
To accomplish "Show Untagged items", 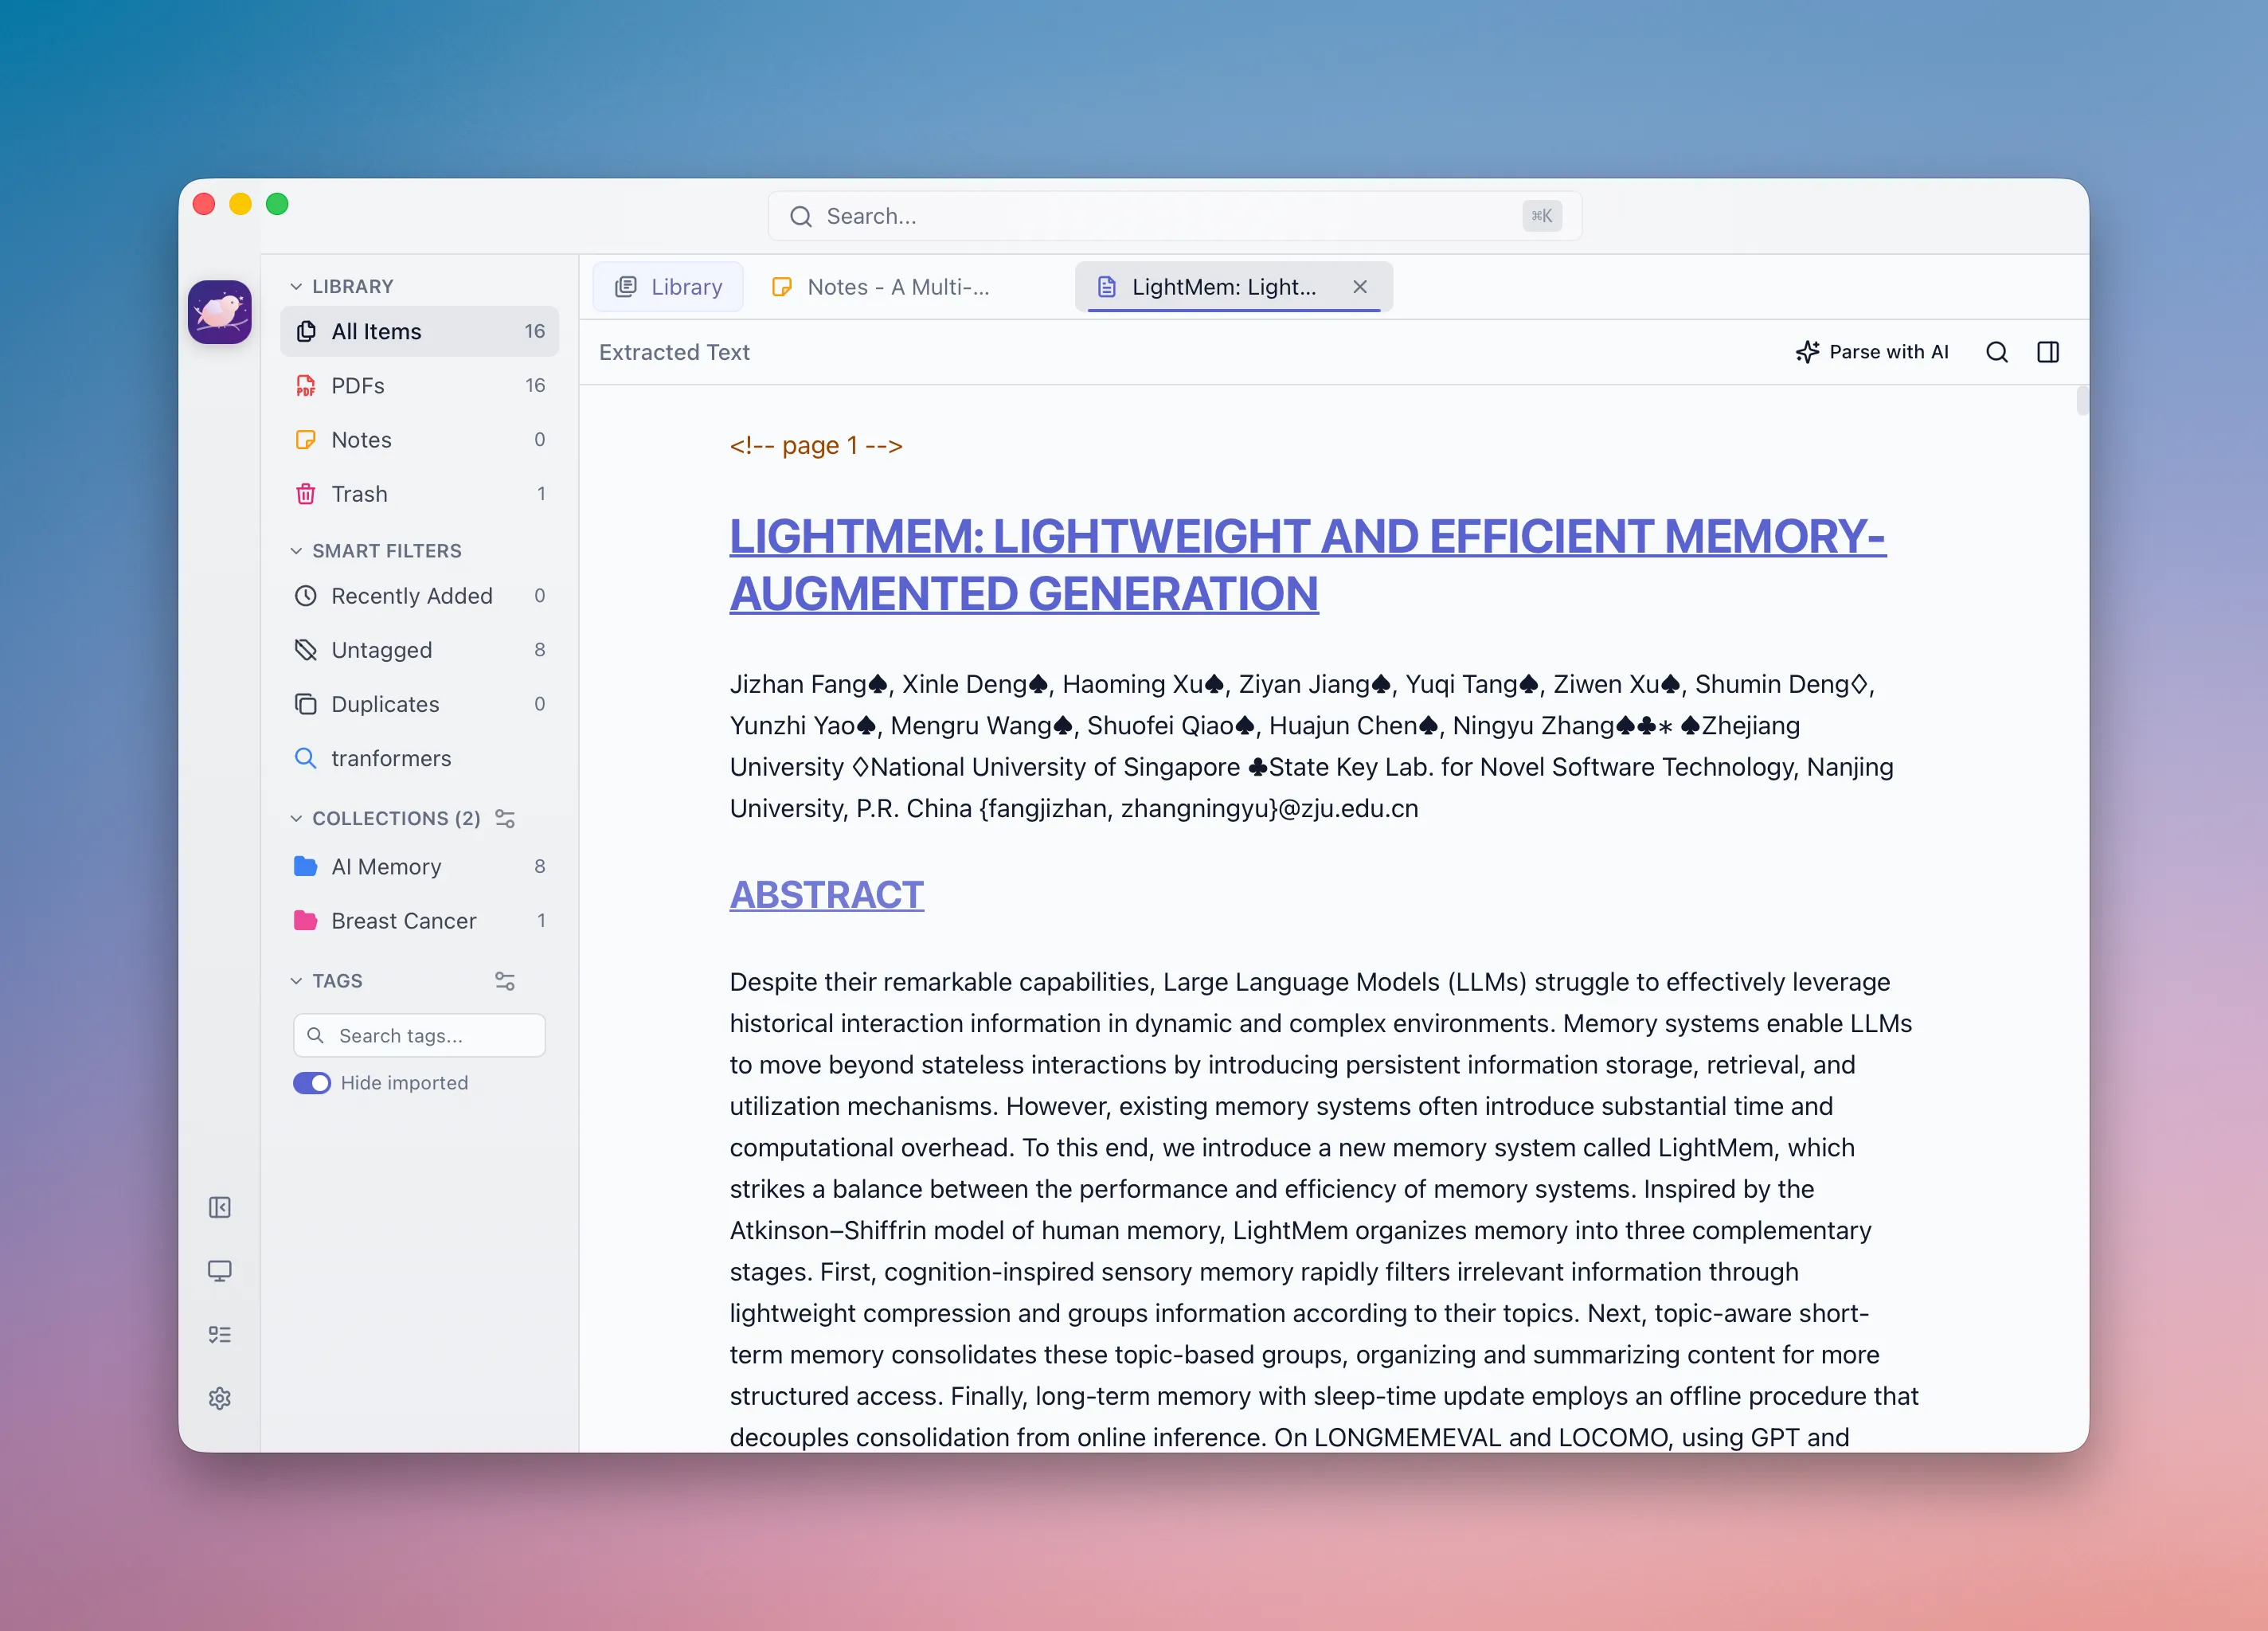I will [419, 650].
